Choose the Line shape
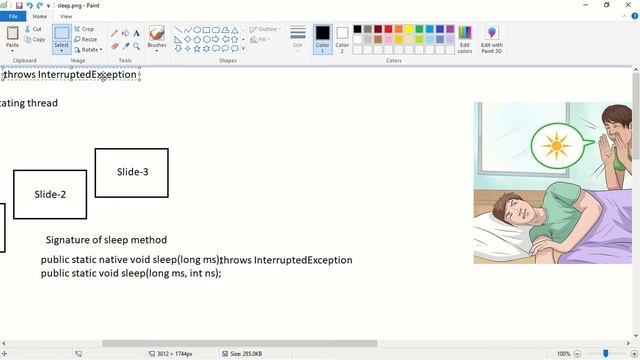 (x=178, y=30)
